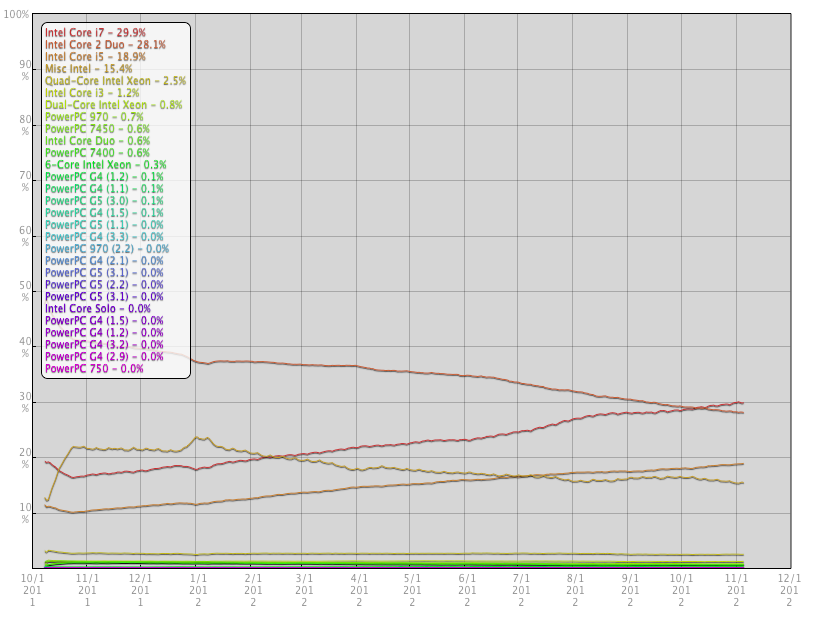Click the 70% vertical axis label

click(25, 181)
